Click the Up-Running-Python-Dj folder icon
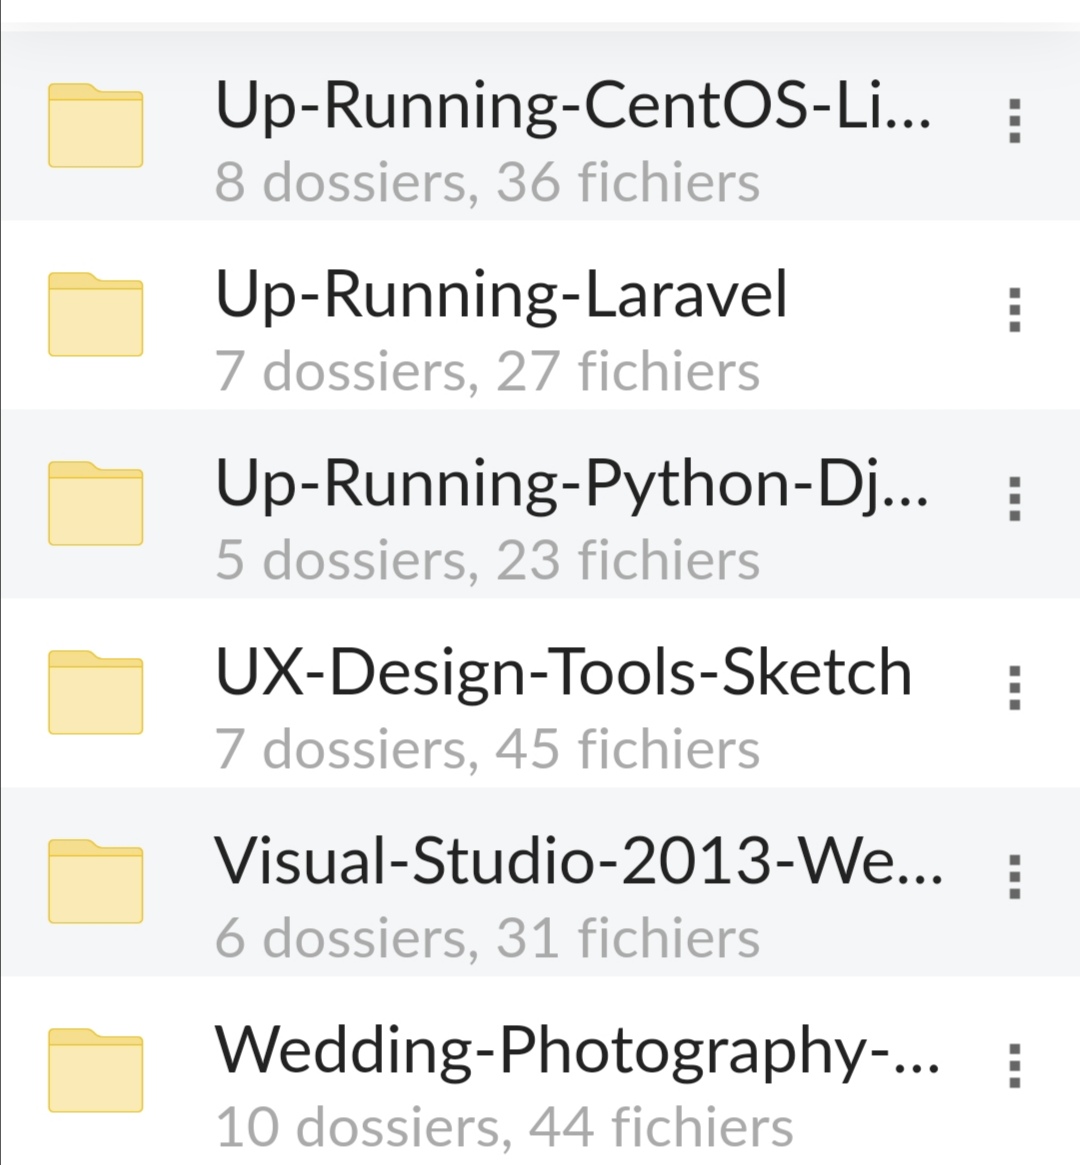The height and width of the screenshot is (1165, 1080). click(95, 504)
